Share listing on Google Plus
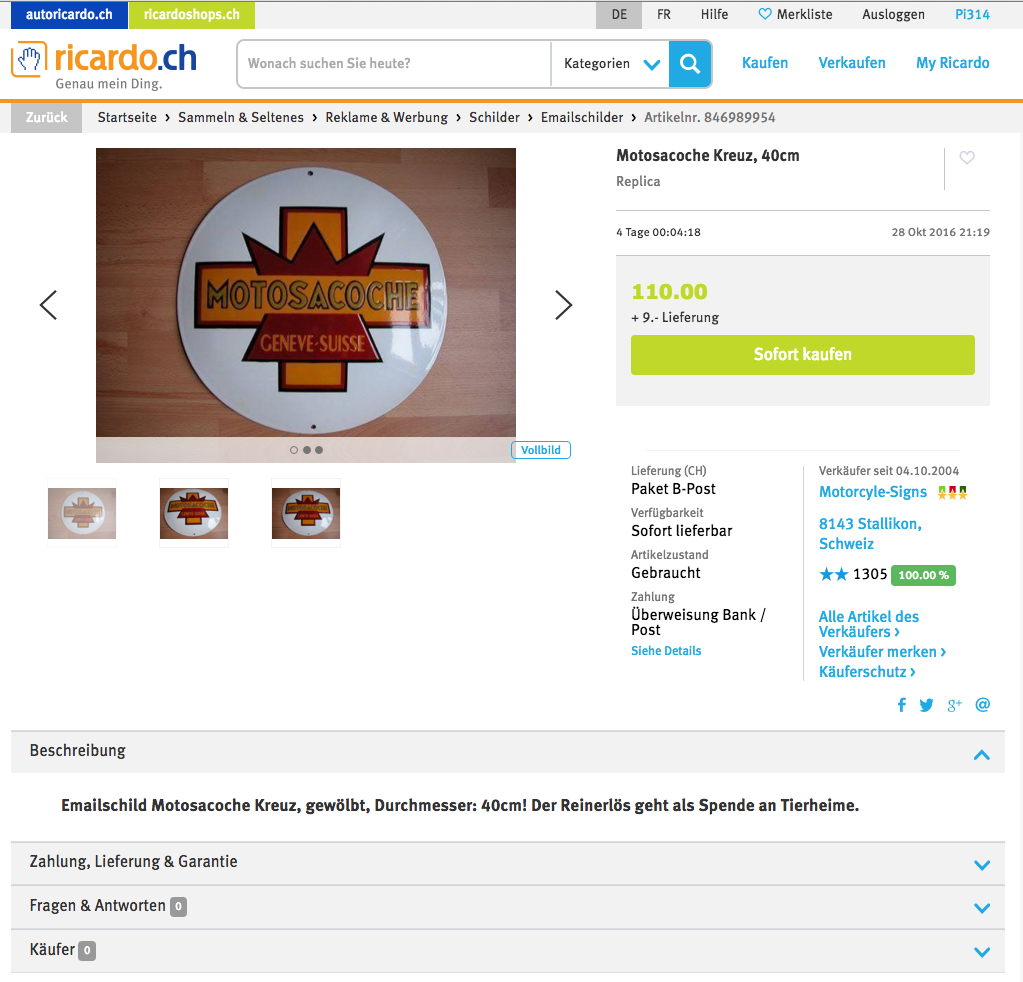The height and width of the screenshot is (982, 1023). pyautogui.click(x=954, y=705)
